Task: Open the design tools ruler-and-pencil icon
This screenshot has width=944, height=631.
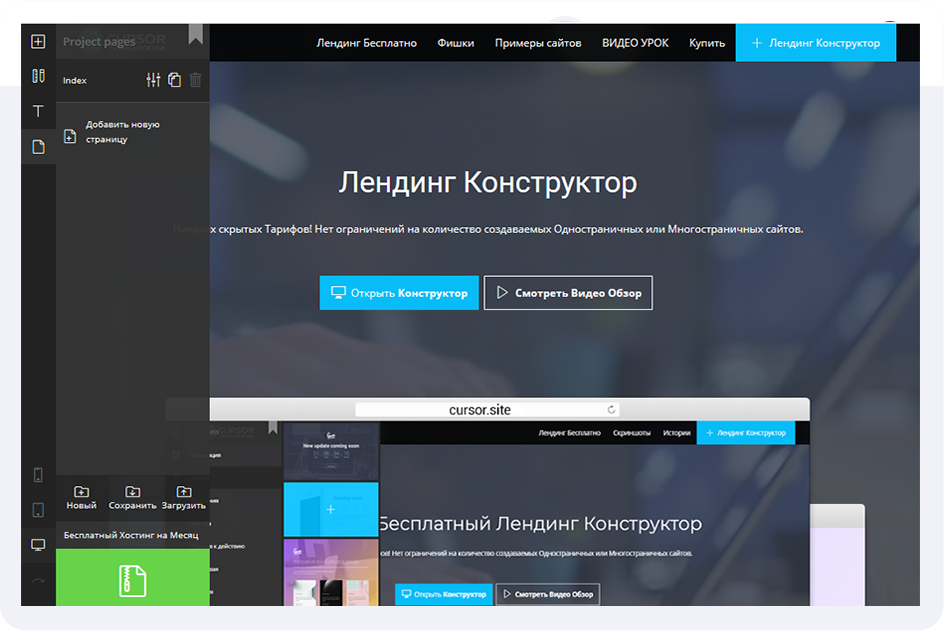Action: point(38,76)
